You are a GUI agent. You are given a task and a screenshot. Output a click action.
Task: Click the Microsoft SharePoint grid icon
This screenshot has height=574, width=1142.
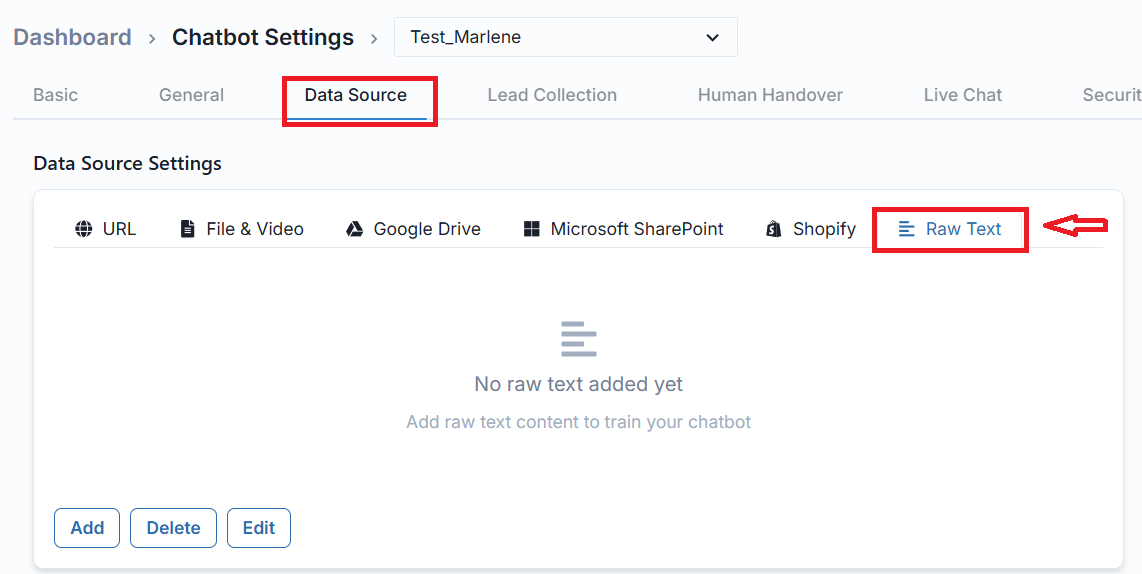[531, 229]
